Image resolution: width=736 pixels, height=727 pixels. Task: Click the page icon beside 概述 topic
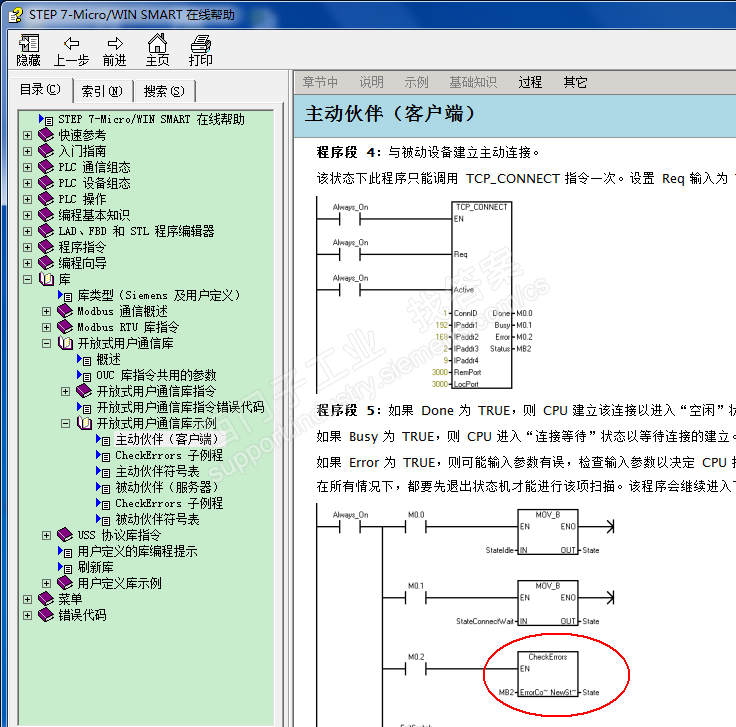[x=84, y=360]
